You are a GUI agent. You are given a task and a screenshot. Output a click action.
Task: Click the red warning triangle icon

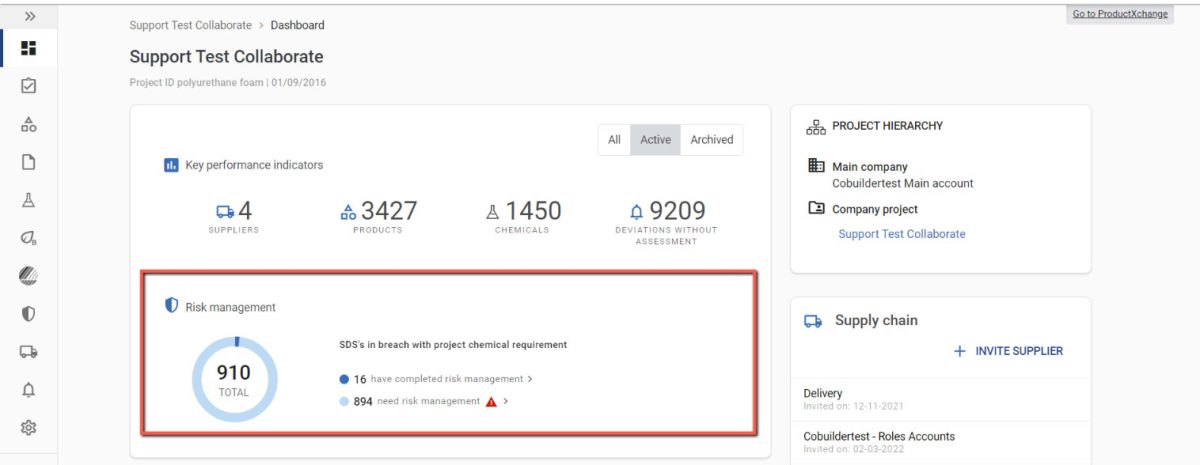pos(491,401)
